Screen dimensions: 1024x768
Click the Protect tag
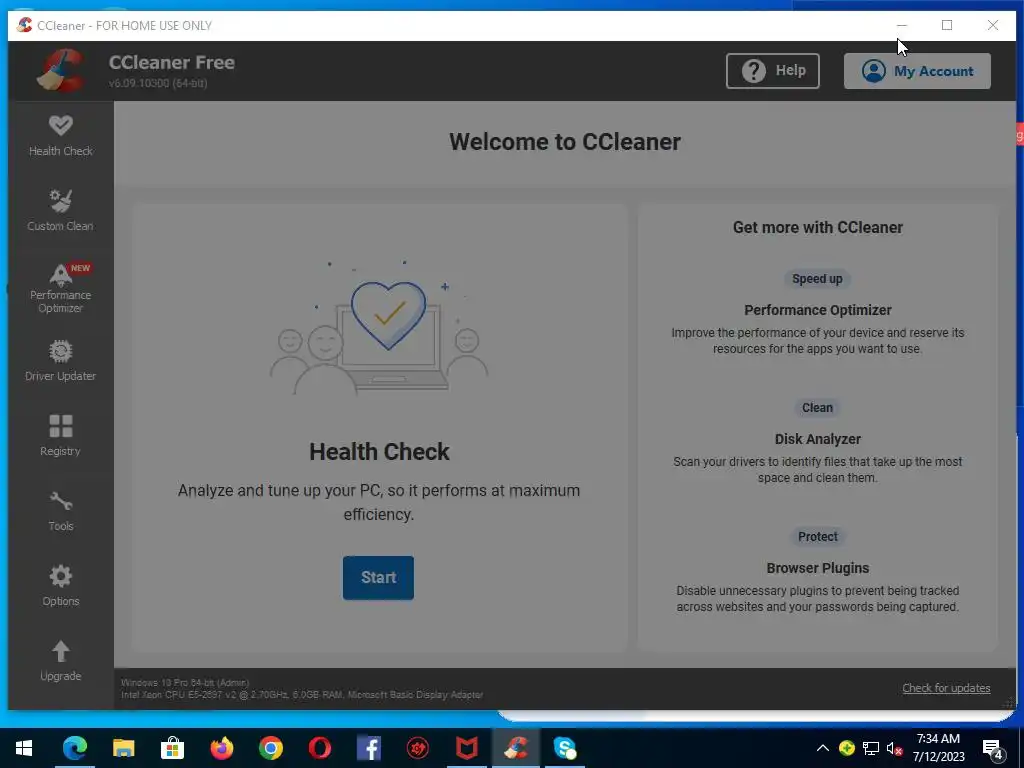(817, 536)
